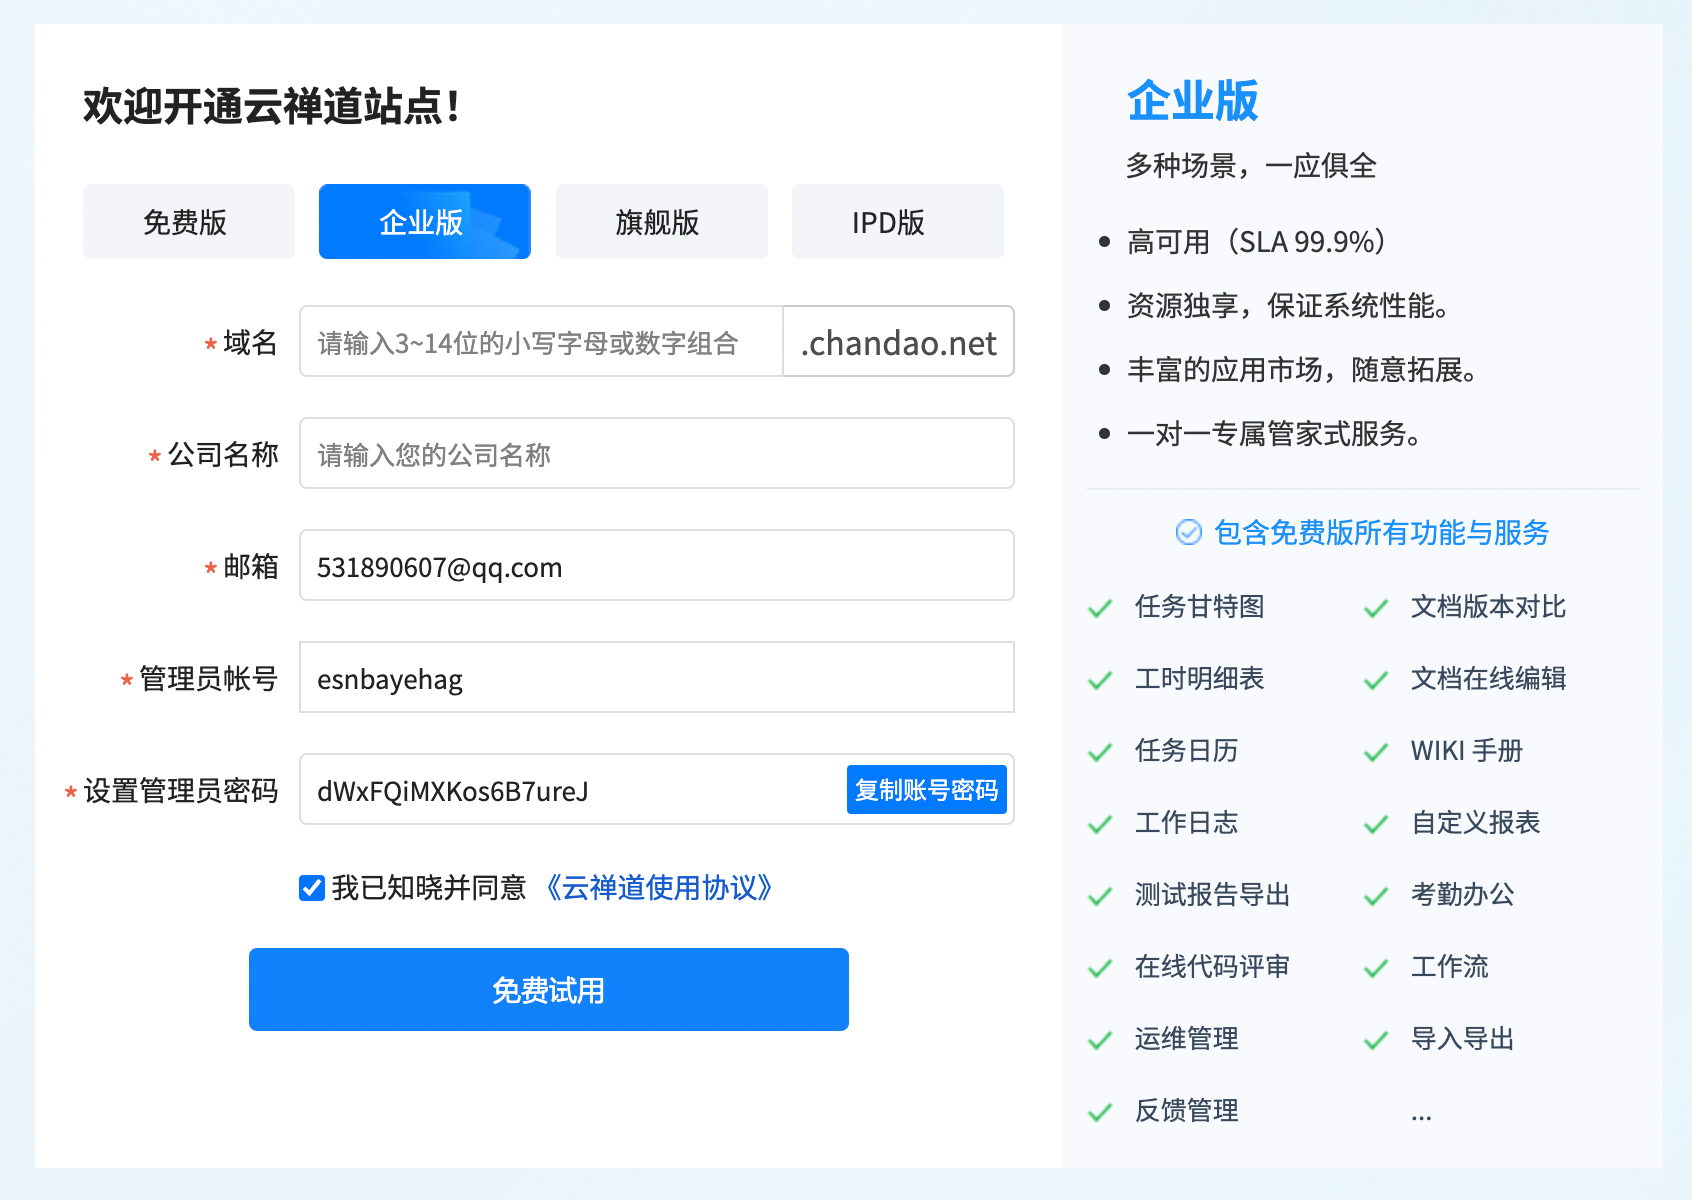The width and height of the screenshot is (1692, 1200).
Task: Click the 免费试用 submit button
Action: pos(548,990)
